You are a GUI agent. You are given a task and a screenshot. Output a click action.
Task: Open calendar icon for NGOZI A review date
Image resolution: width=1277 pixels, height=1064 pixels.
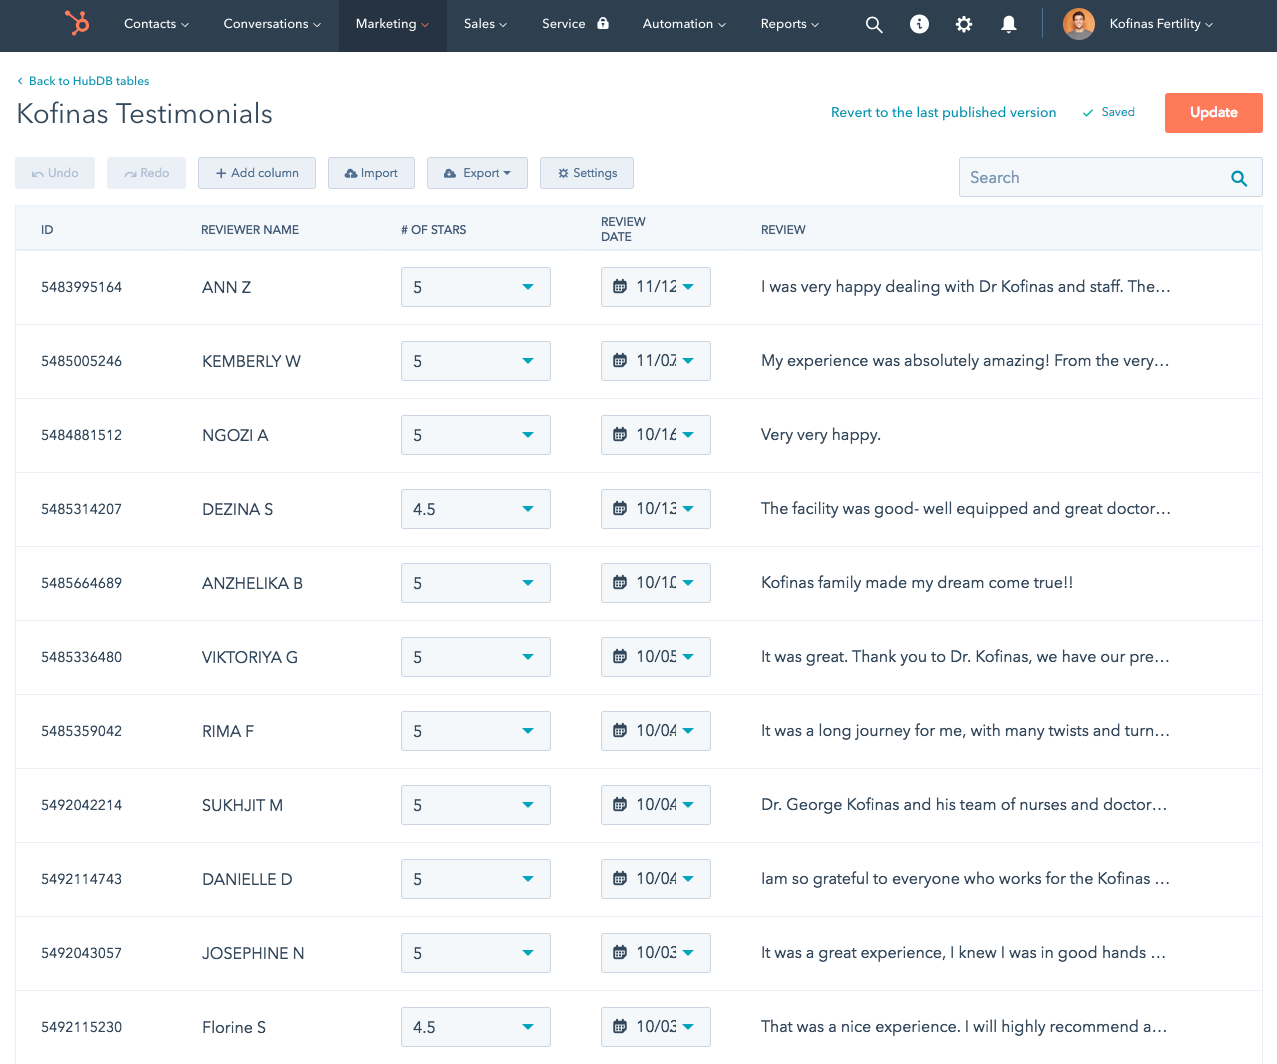point(620,435)
